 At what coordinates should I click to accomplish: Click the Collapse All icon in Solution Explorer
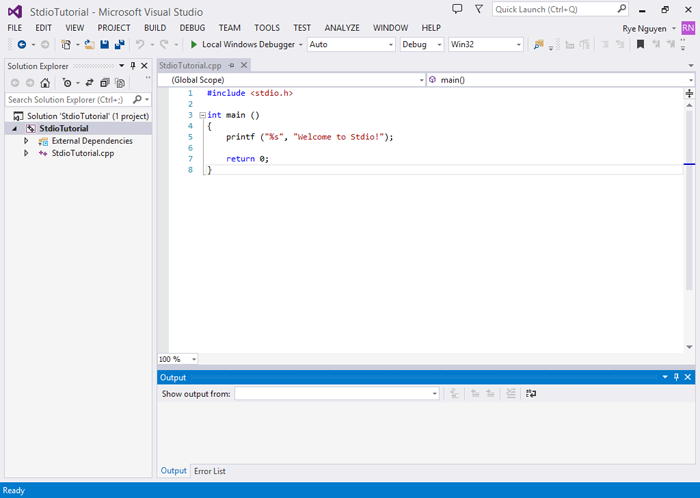[x=104, y=83]
